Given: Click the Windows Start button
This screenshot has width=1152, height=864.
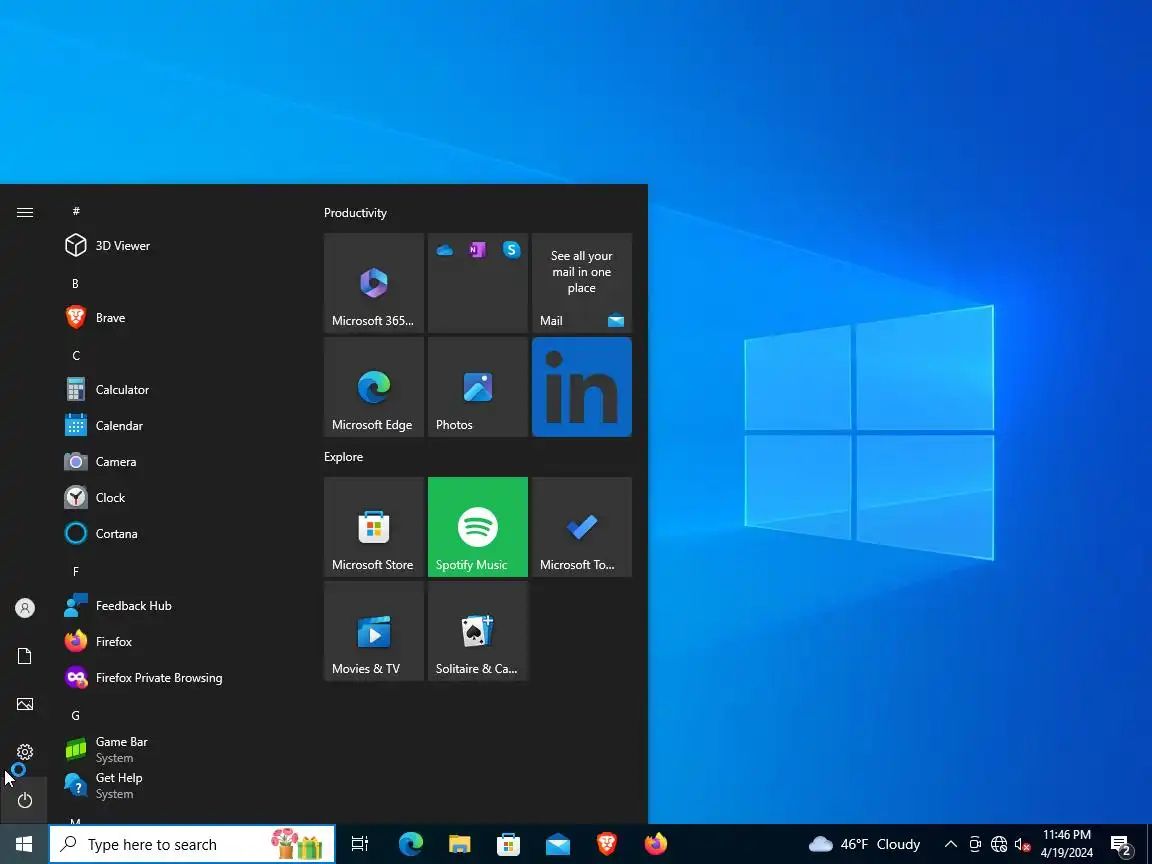Looking at the screenshot, I should [24, 844].
